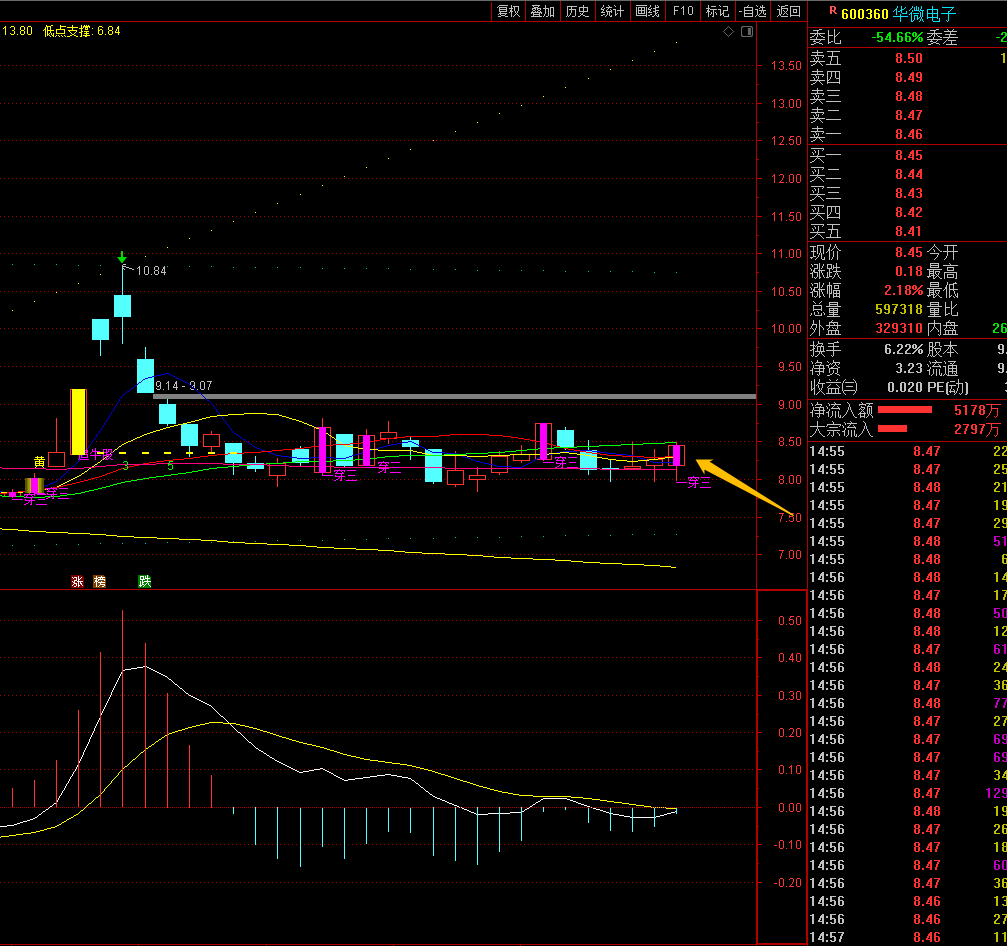The image size is (1007, 946).
Task: Click the 涨跌 0.18 value
Action: tap(909, 271)
